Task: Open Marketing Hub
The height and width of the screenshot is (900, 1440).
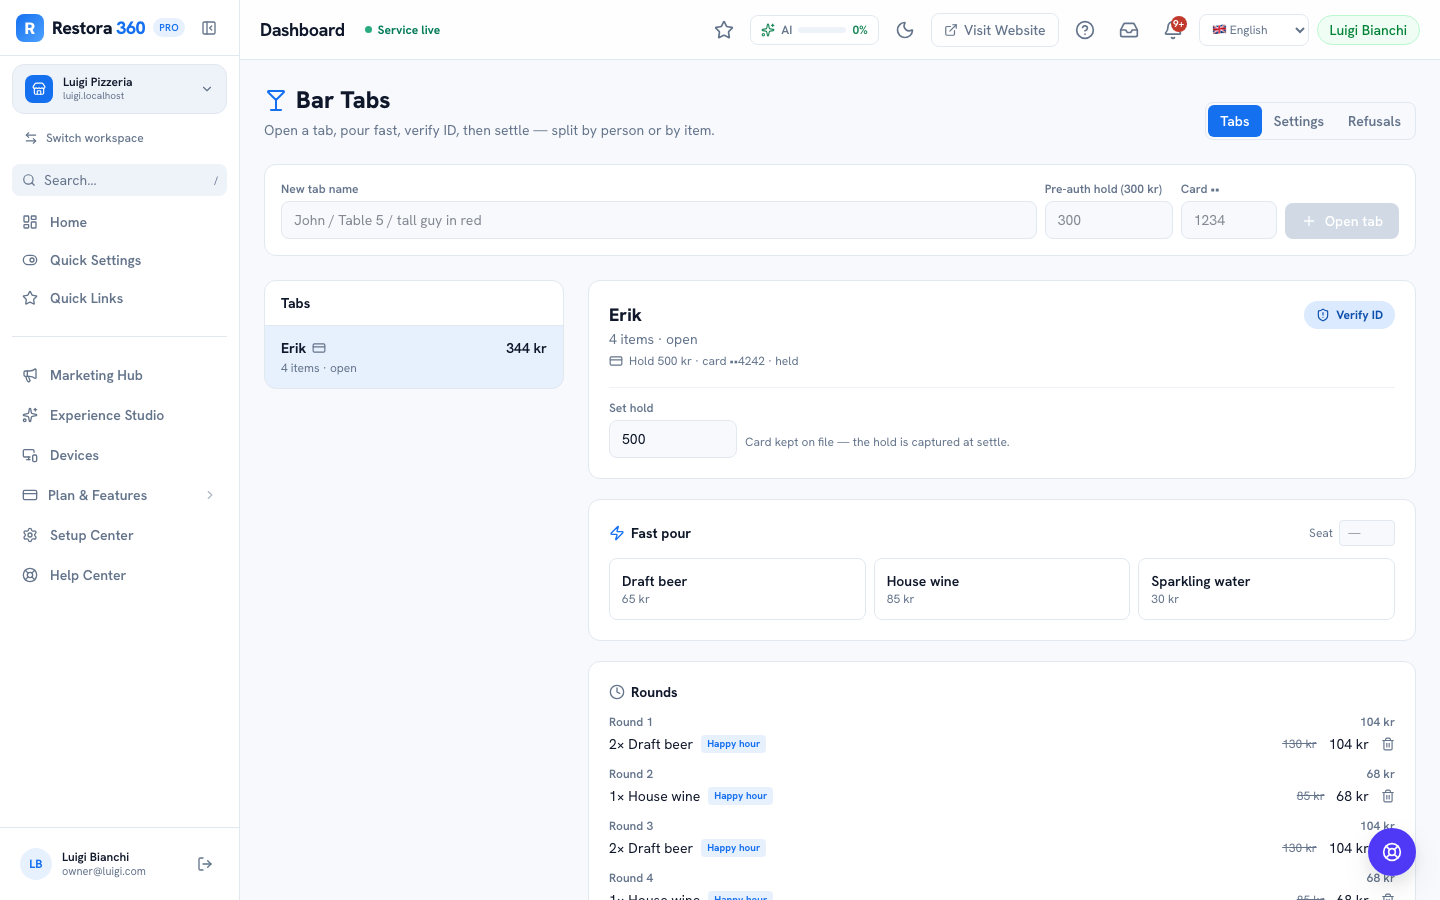Action: coord(119,375)
